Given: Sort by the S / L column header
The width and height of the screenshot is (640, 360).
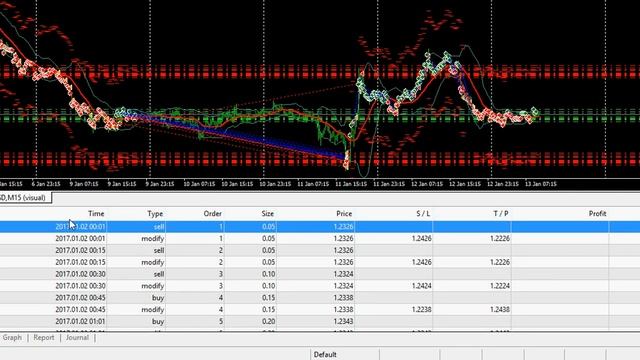Looking at the screenshot, I should (423, 213).
